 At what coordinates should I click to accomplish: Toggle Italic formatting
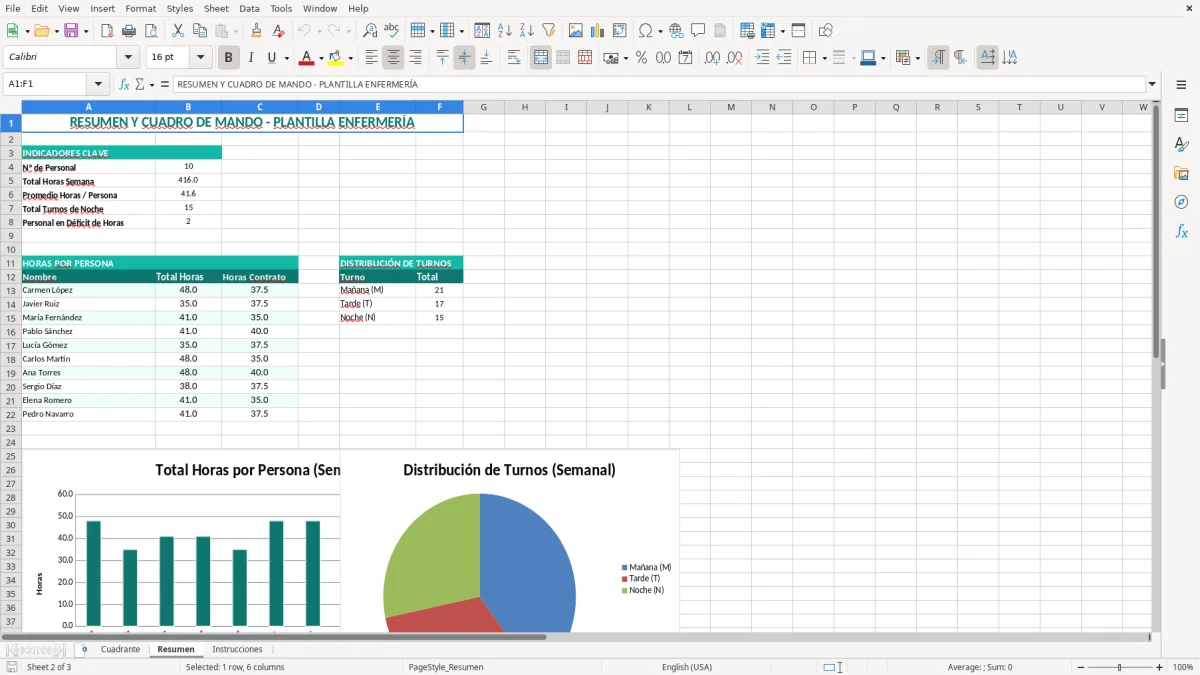251,58
